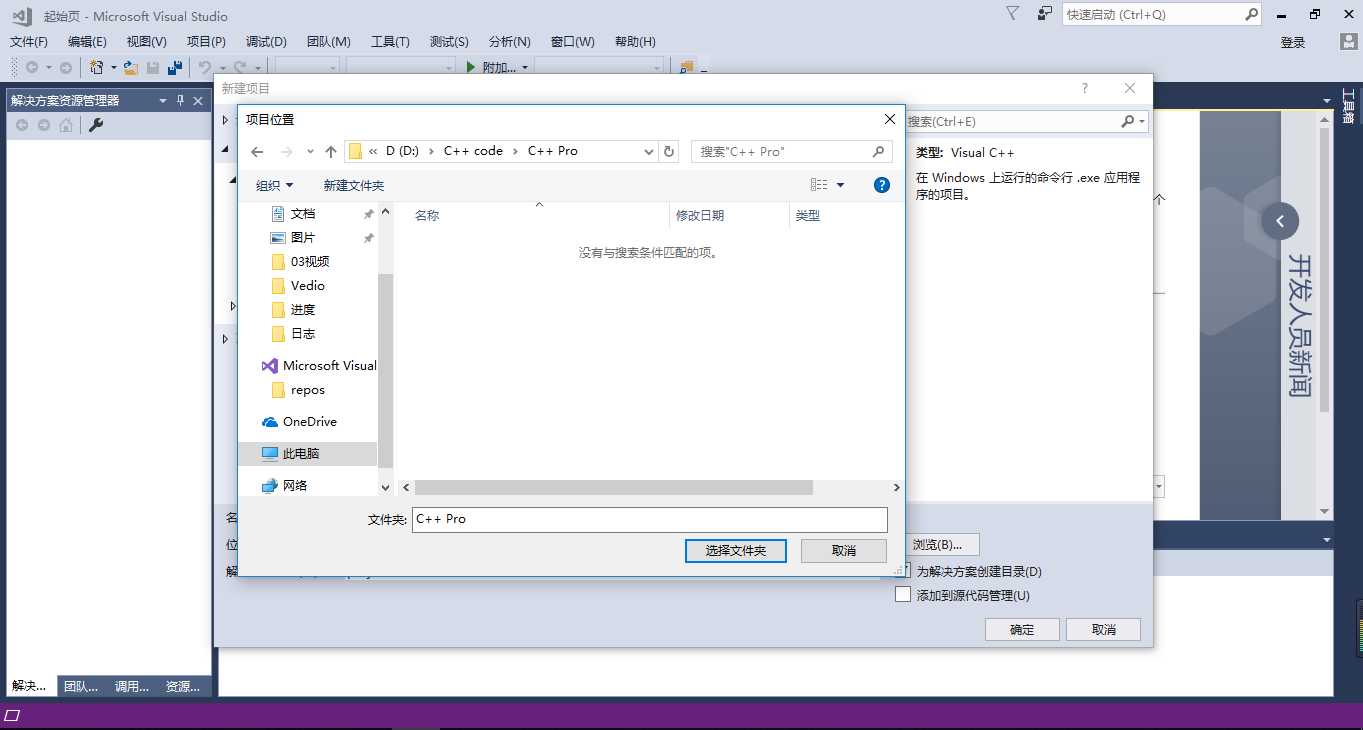Click the single Save toolbar icon
This screenshot has height=730, width=1363.
pos(153,67)
